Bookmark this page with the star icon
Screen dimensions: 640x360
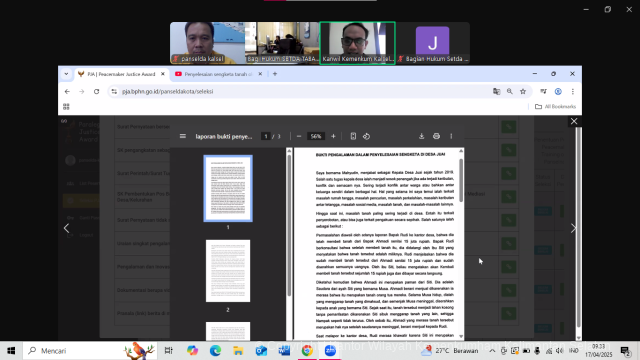pos(523,91)
